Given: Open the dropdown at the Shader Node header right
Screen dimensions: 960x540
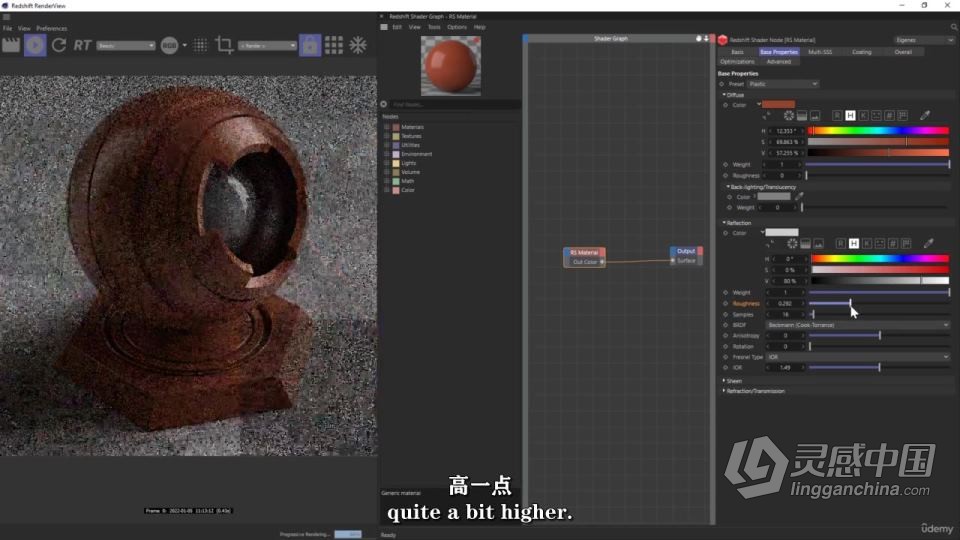Looking at the screenshot, I should (924, 40).
